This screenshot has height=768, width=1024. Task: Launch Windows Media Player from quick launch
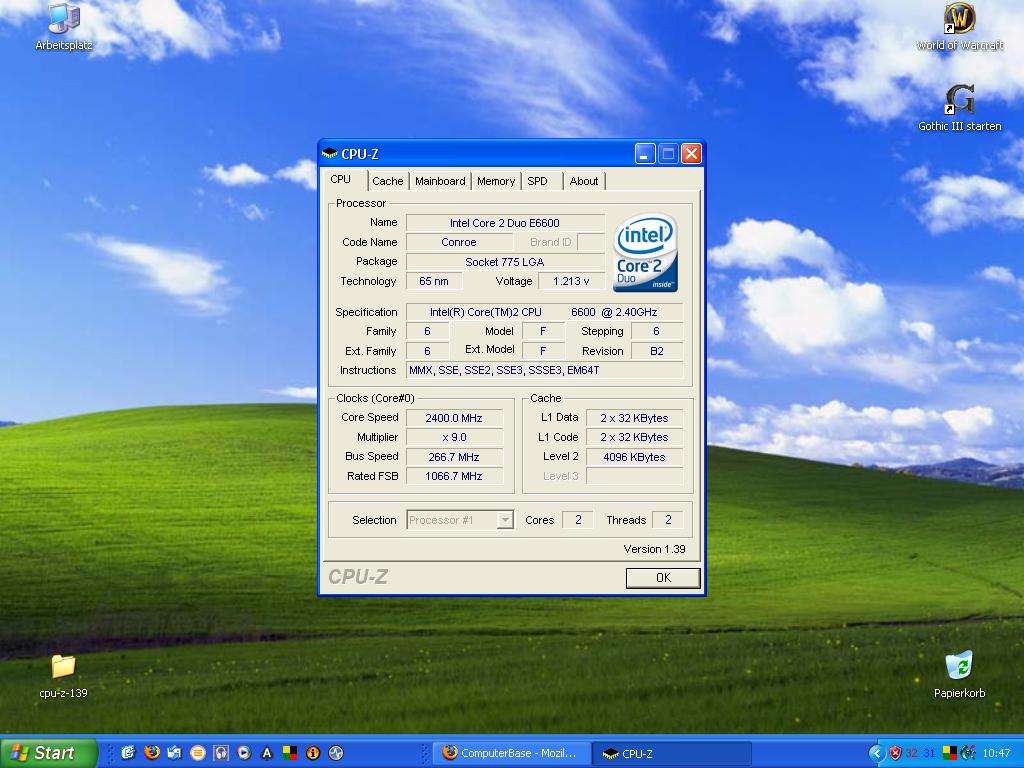point(244,753)
